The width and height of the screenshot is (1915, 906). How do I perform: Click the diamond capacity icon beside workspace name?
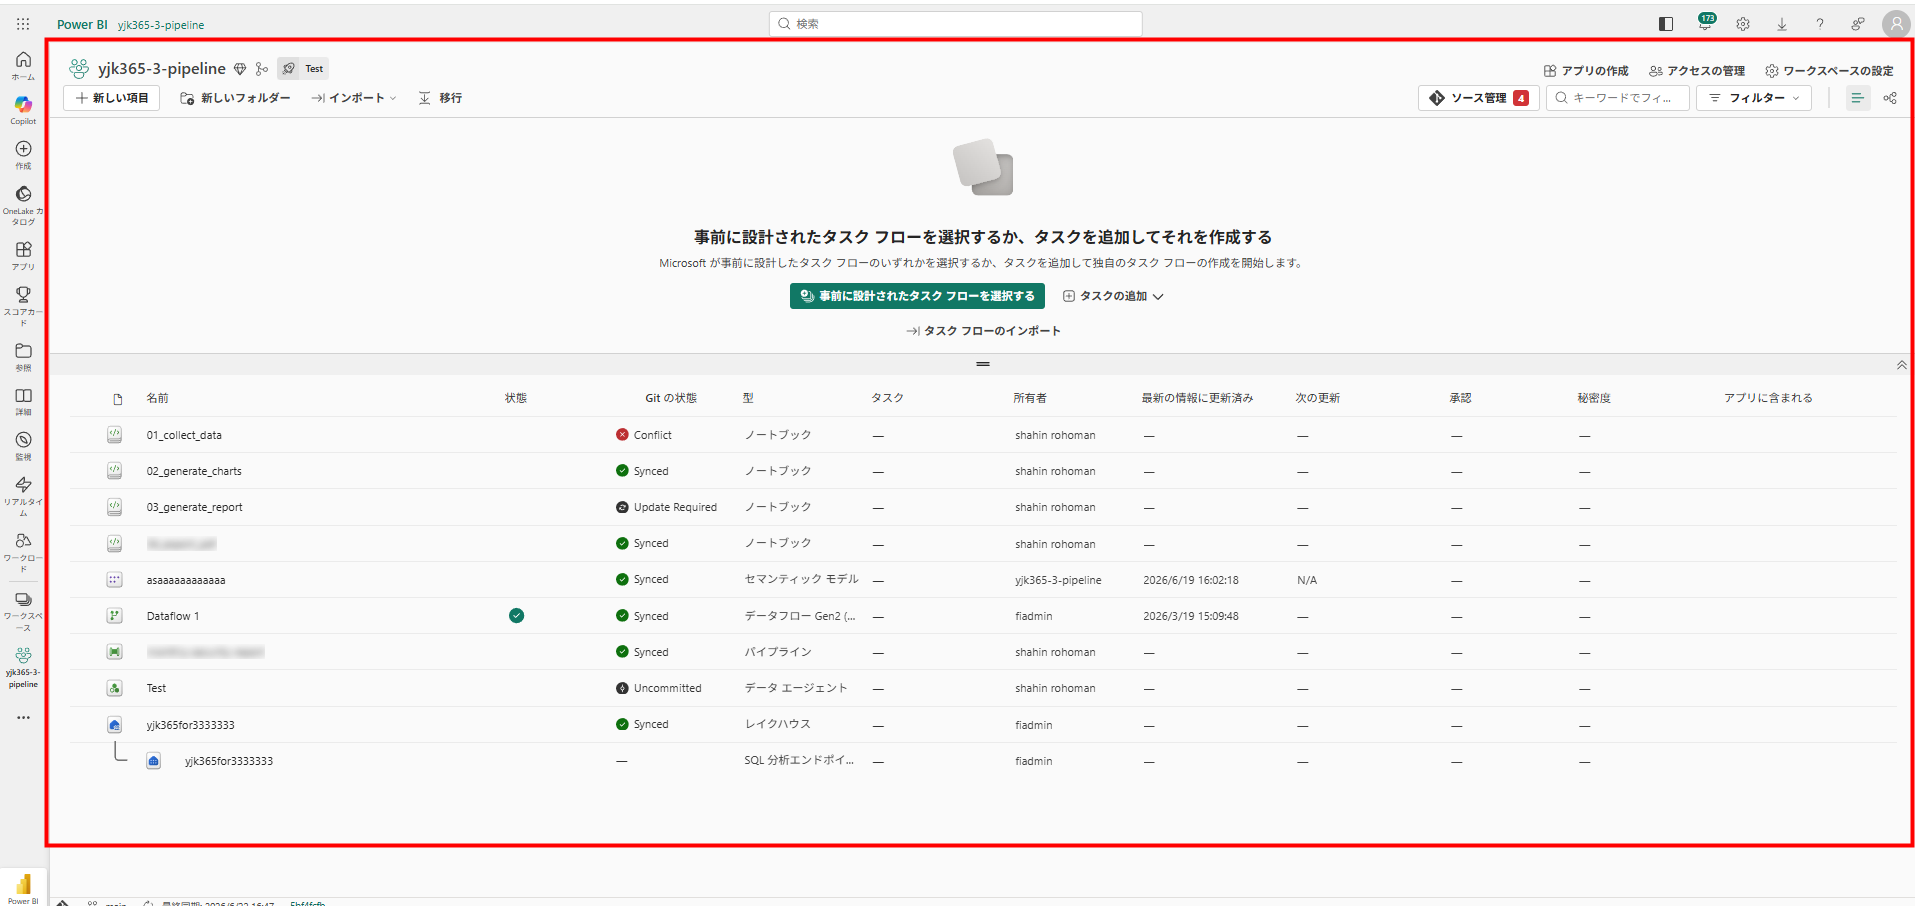pos(240,69)
